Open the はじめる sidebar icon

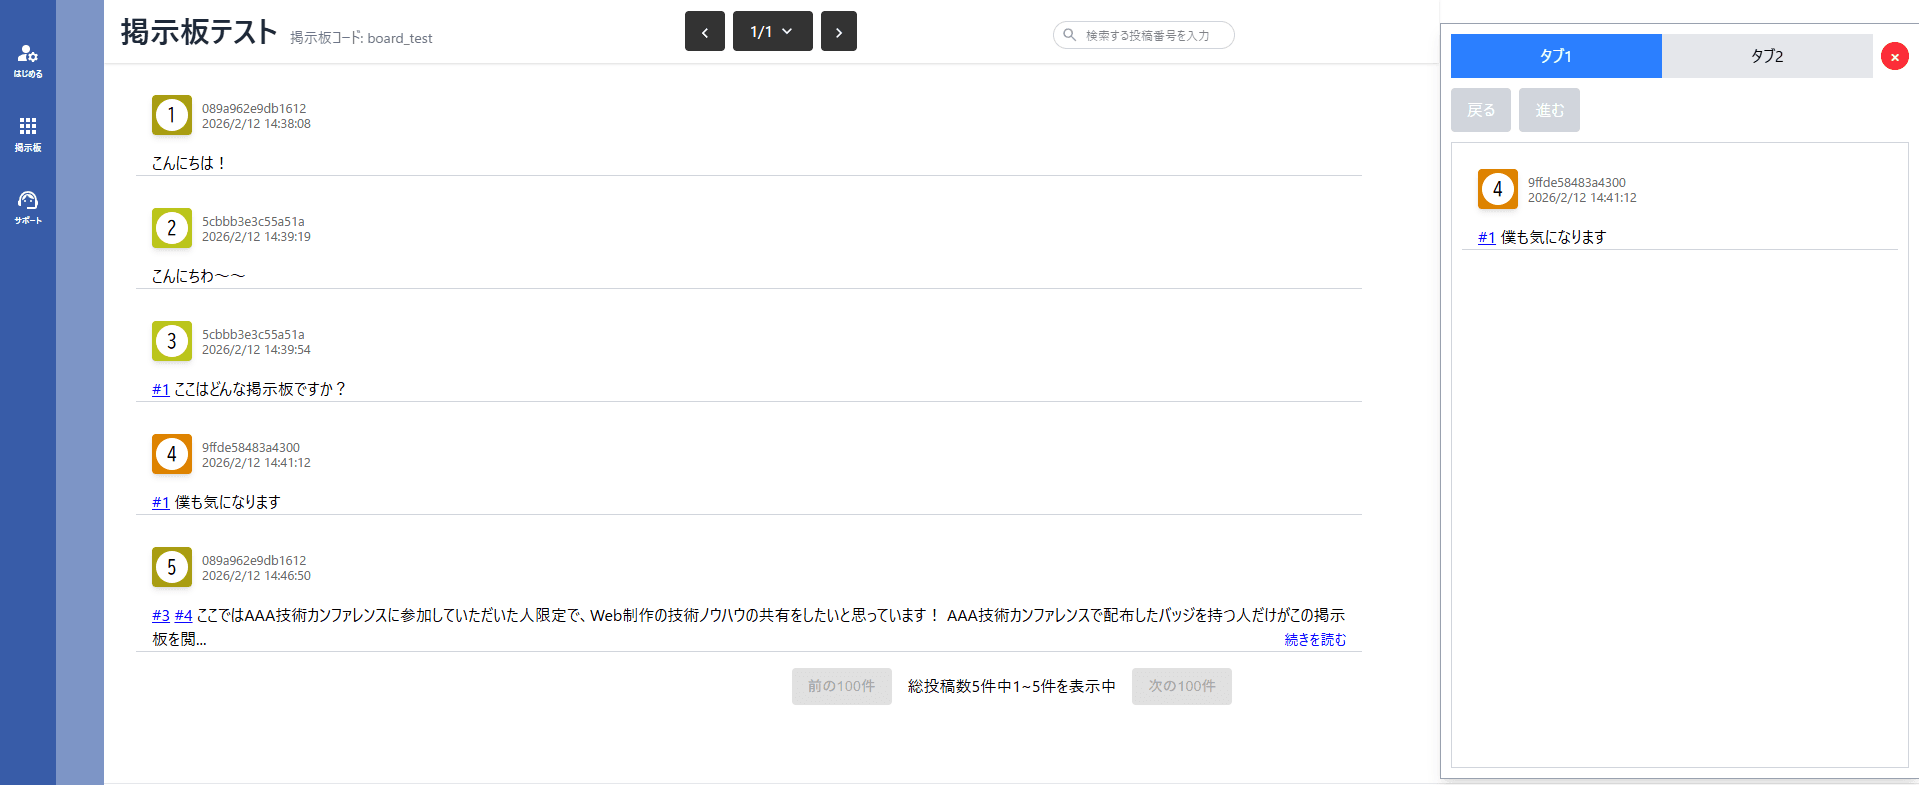point(28,60)
